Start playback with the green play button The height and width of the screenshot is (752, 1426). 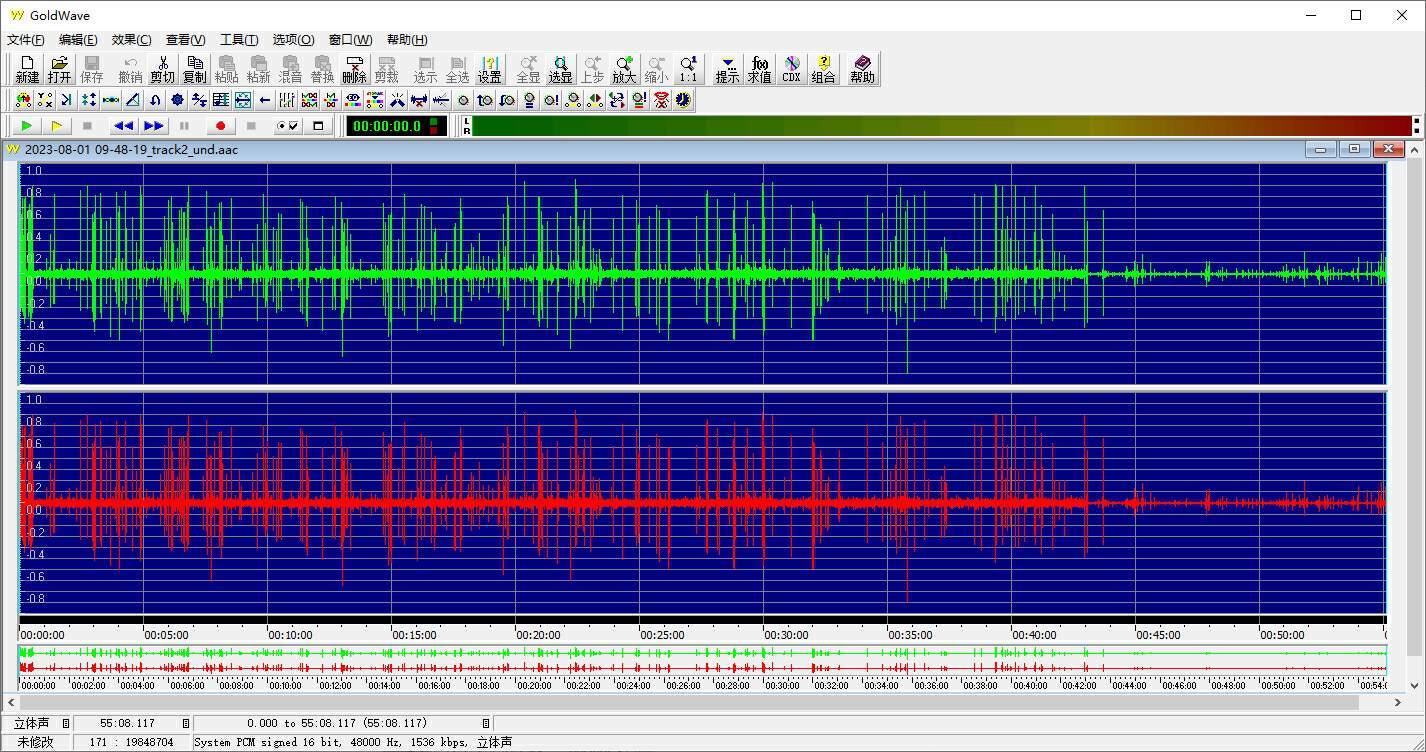(27, 126)
